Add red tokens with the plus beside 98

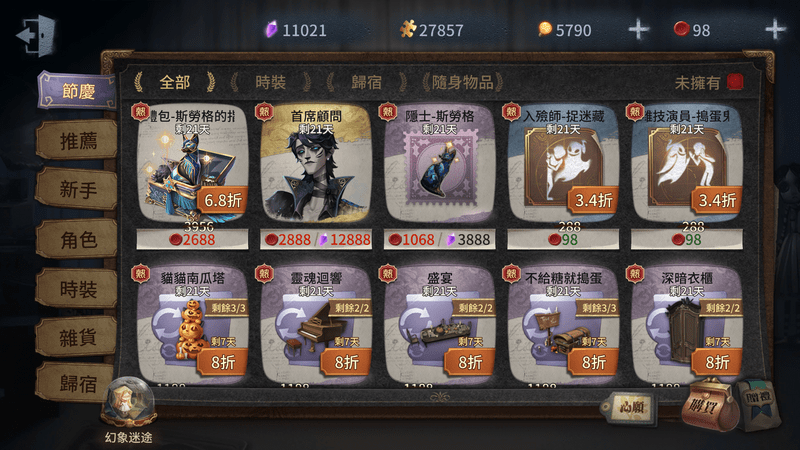[775, 30]
